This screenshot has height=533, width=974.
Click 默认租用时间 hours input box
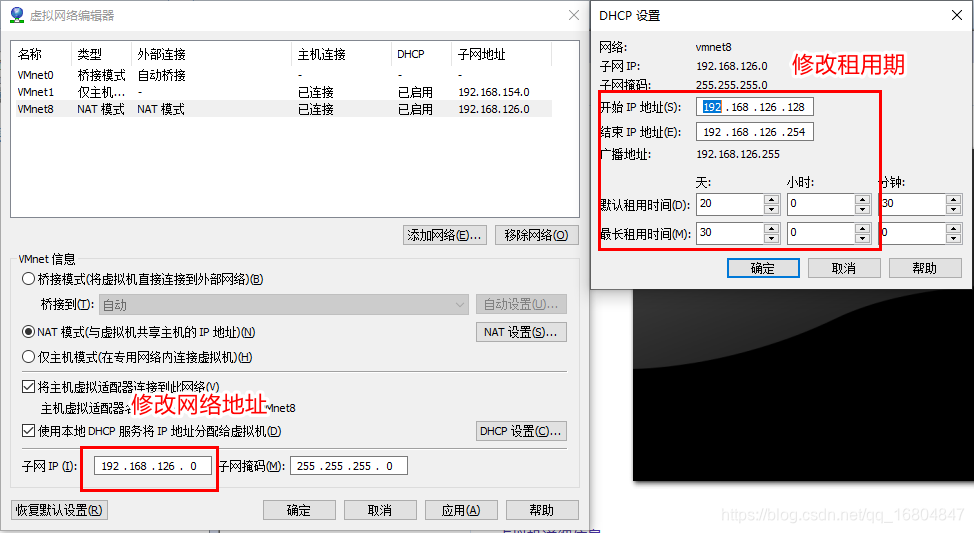tap(821, 204)
